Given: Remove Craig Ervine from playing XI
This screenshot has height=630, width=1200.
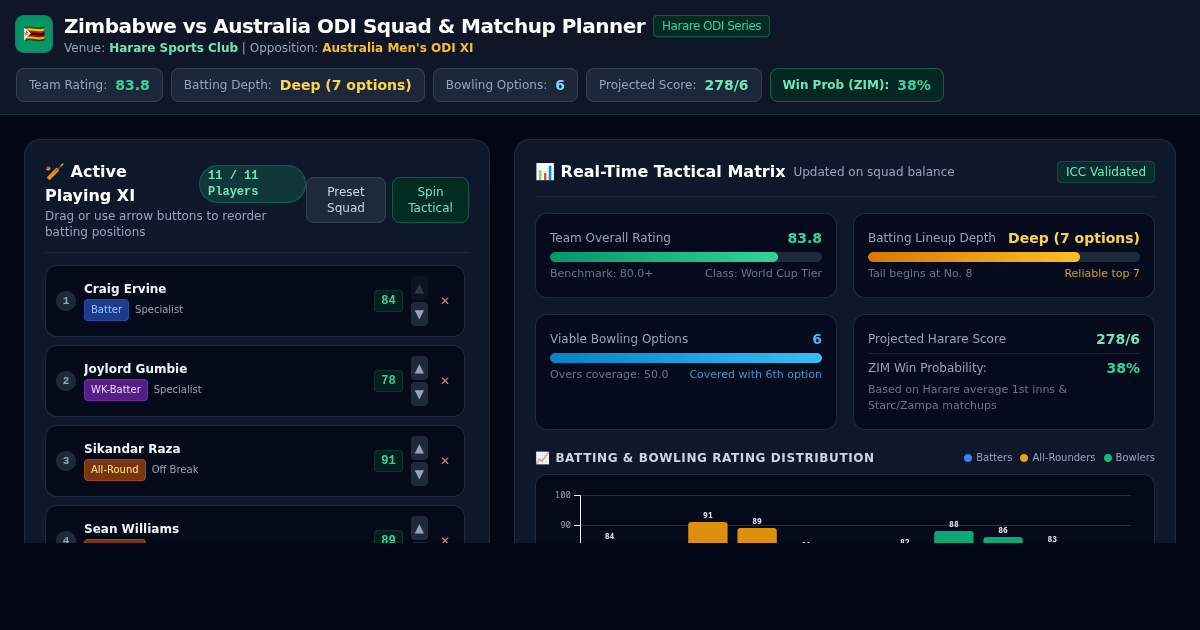Looking at the screenshot, I should [x=445, y=301].
